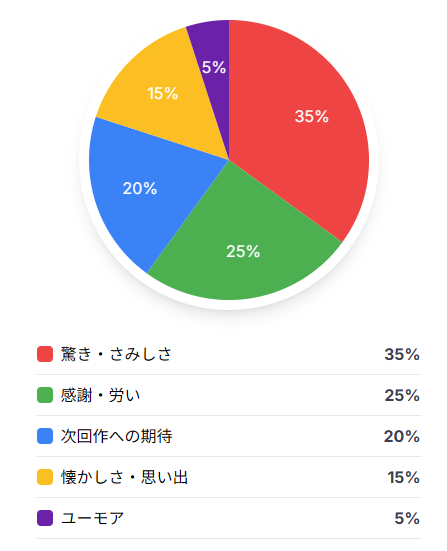This screenshot has height=551, width=447.
Task: Select the purple swatch beside ユーモア
Action: (x=45, y=518)
